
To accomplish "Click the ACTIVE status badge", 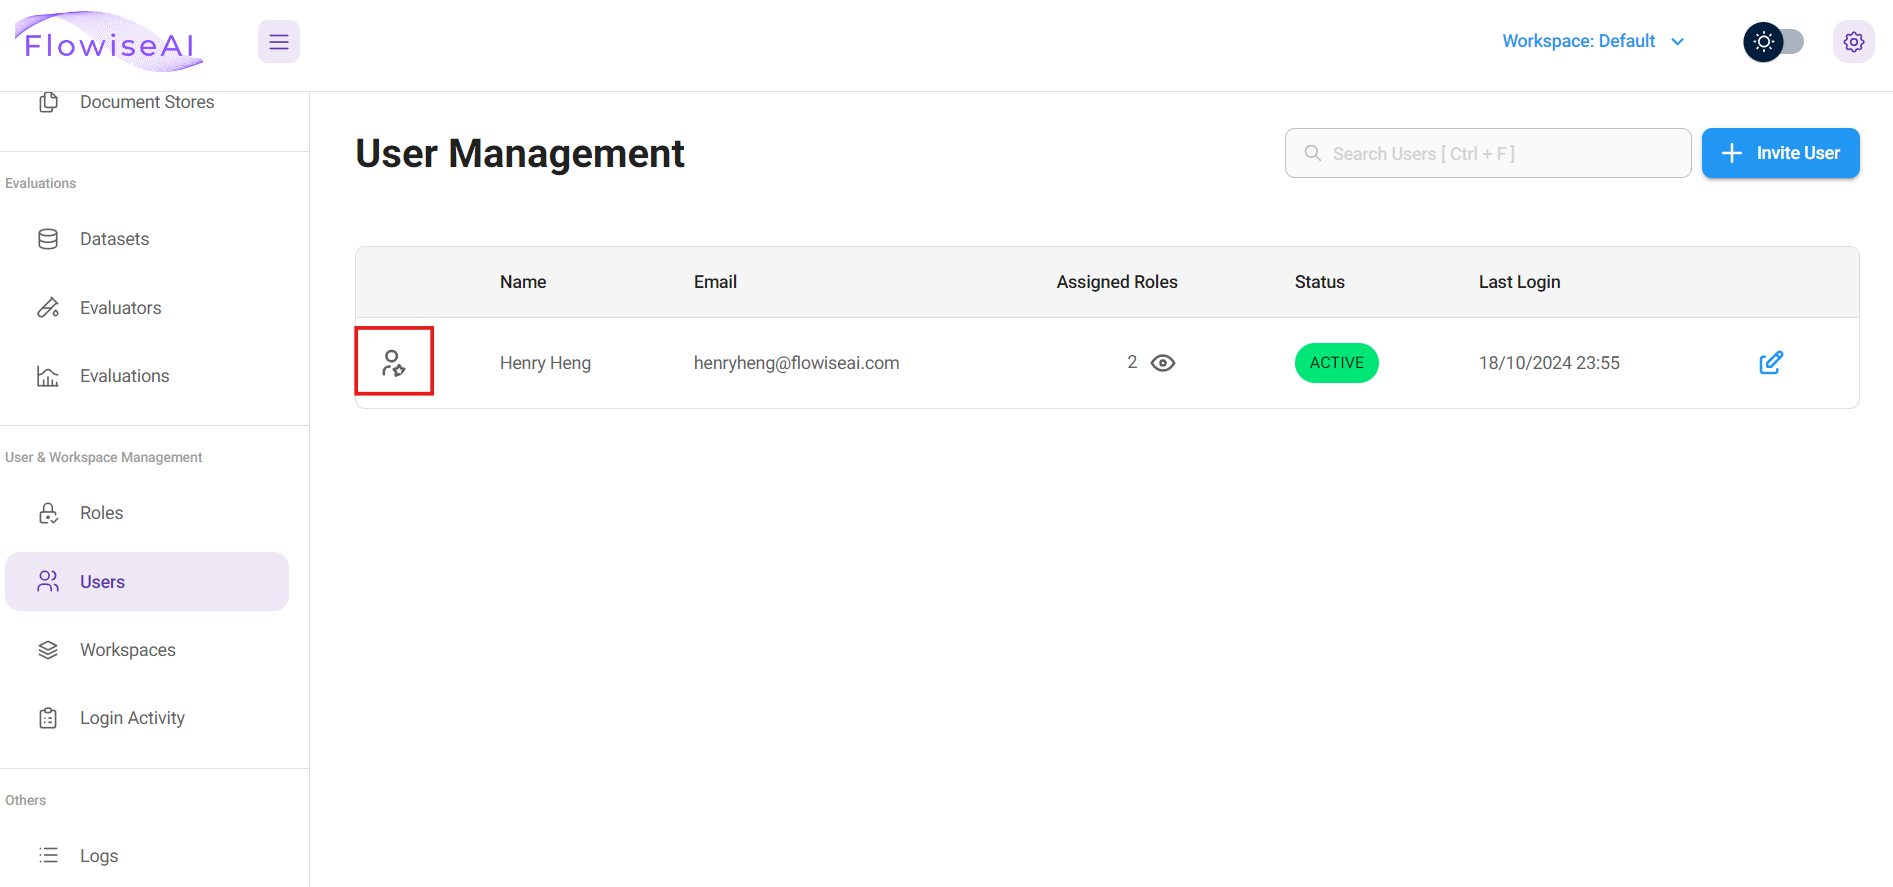I will (x=1336, y=363).
